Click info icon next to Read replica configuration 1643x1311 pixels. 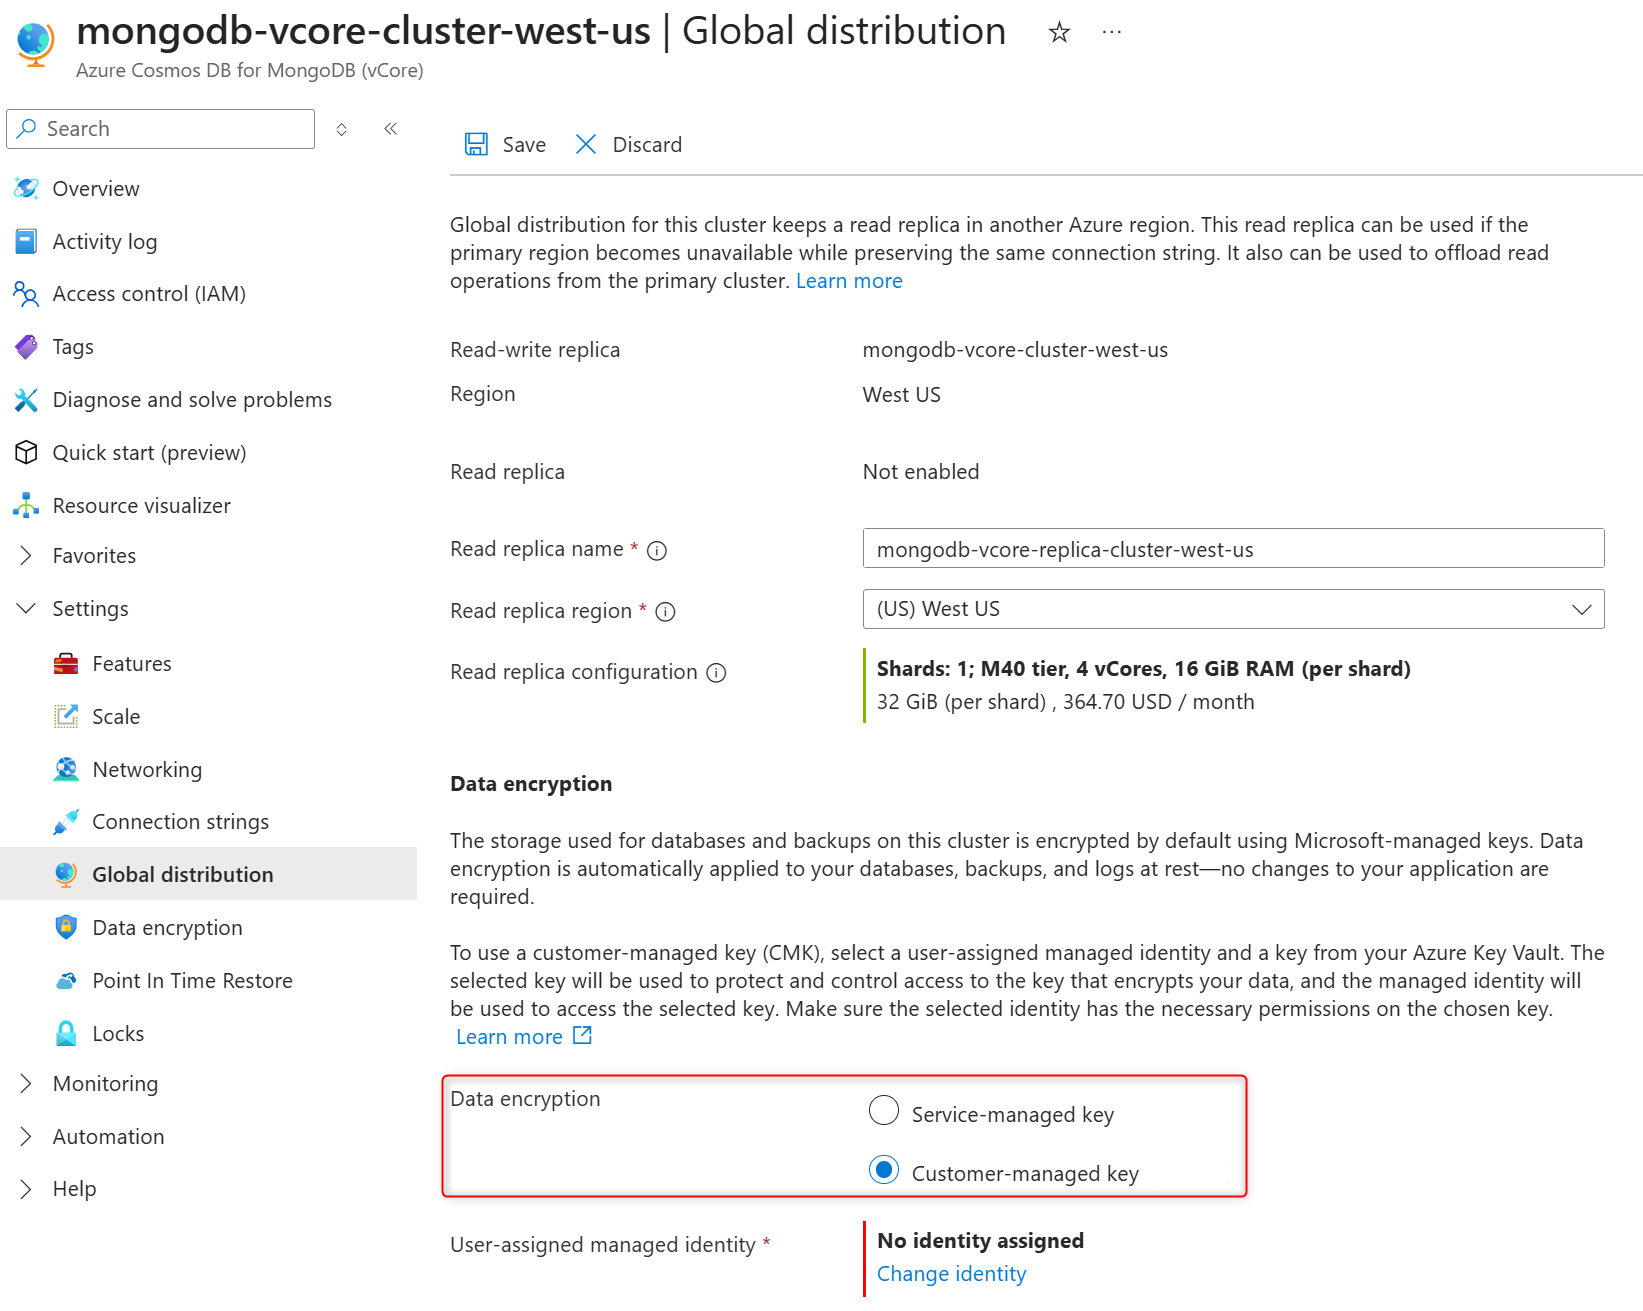716,673
